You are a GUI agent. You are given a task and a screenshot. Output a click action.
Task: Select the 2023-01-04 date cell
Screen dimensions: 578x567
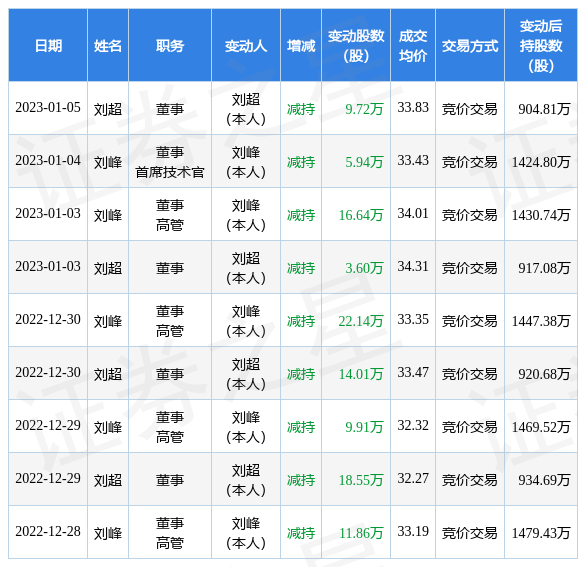click(x=48, y=160)
